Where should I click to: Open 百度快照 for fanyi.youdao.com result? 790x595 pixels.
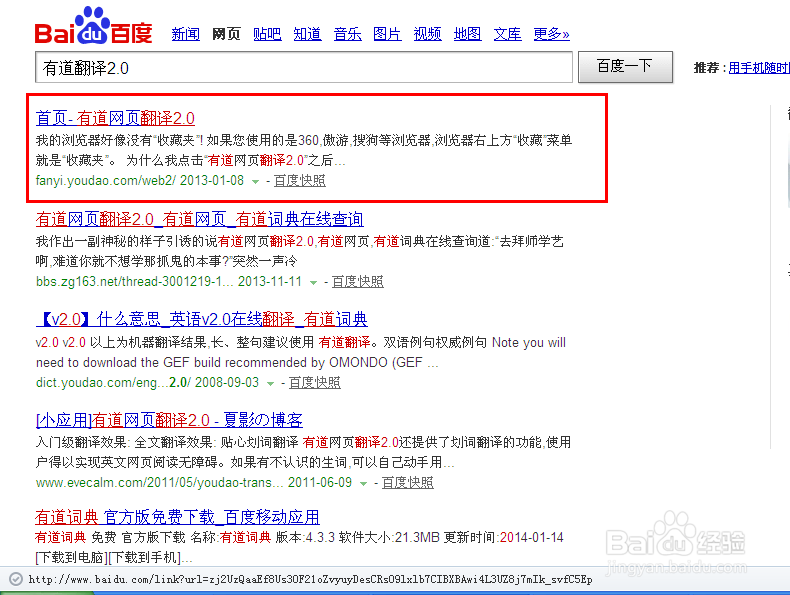(300, 180)
